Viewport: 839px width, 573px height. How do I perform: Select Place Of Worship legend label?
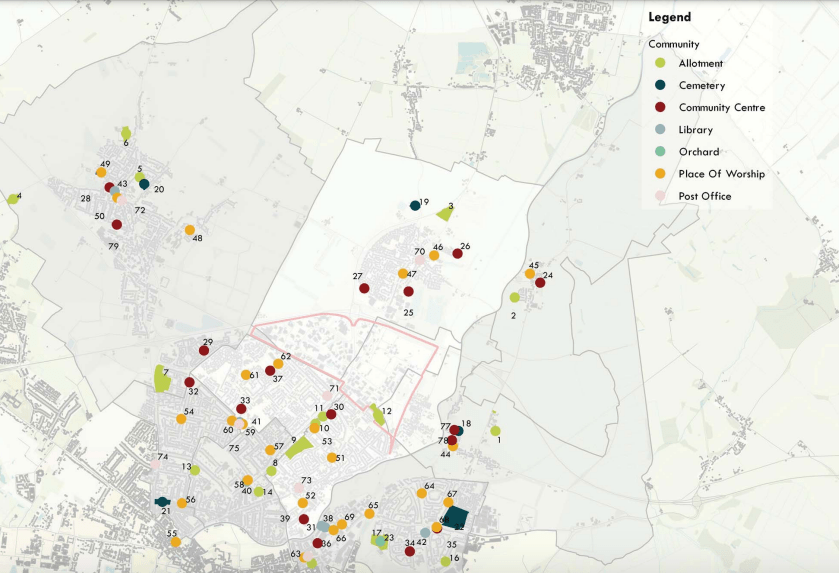click(x=721, y=174)
